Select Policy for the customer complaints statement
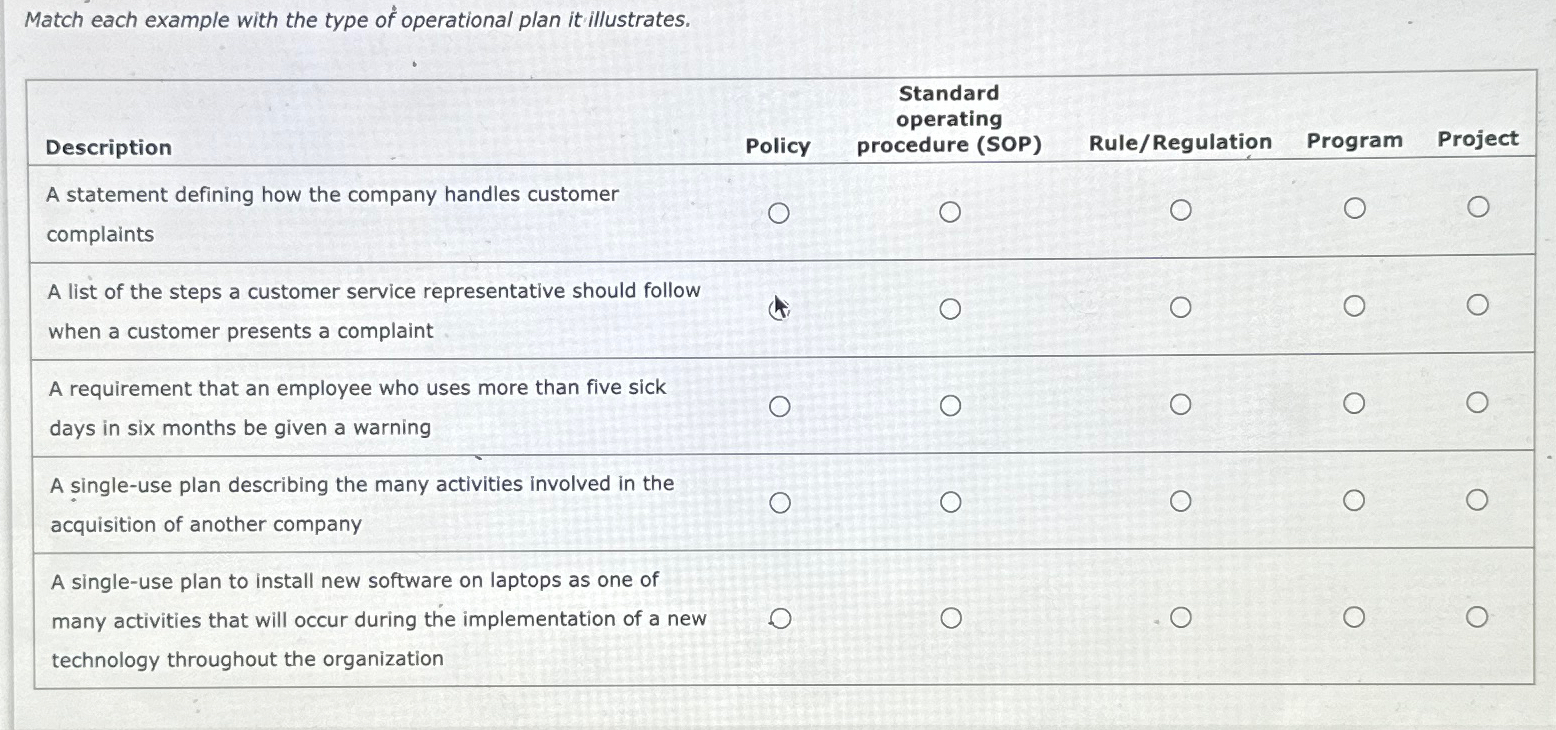Screen dimensions: 1556x730 click(x=781, y=211)
